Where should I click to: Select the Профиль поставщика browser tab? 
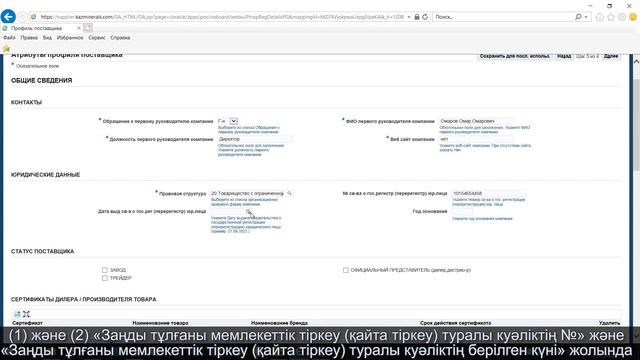pos(42,28)
